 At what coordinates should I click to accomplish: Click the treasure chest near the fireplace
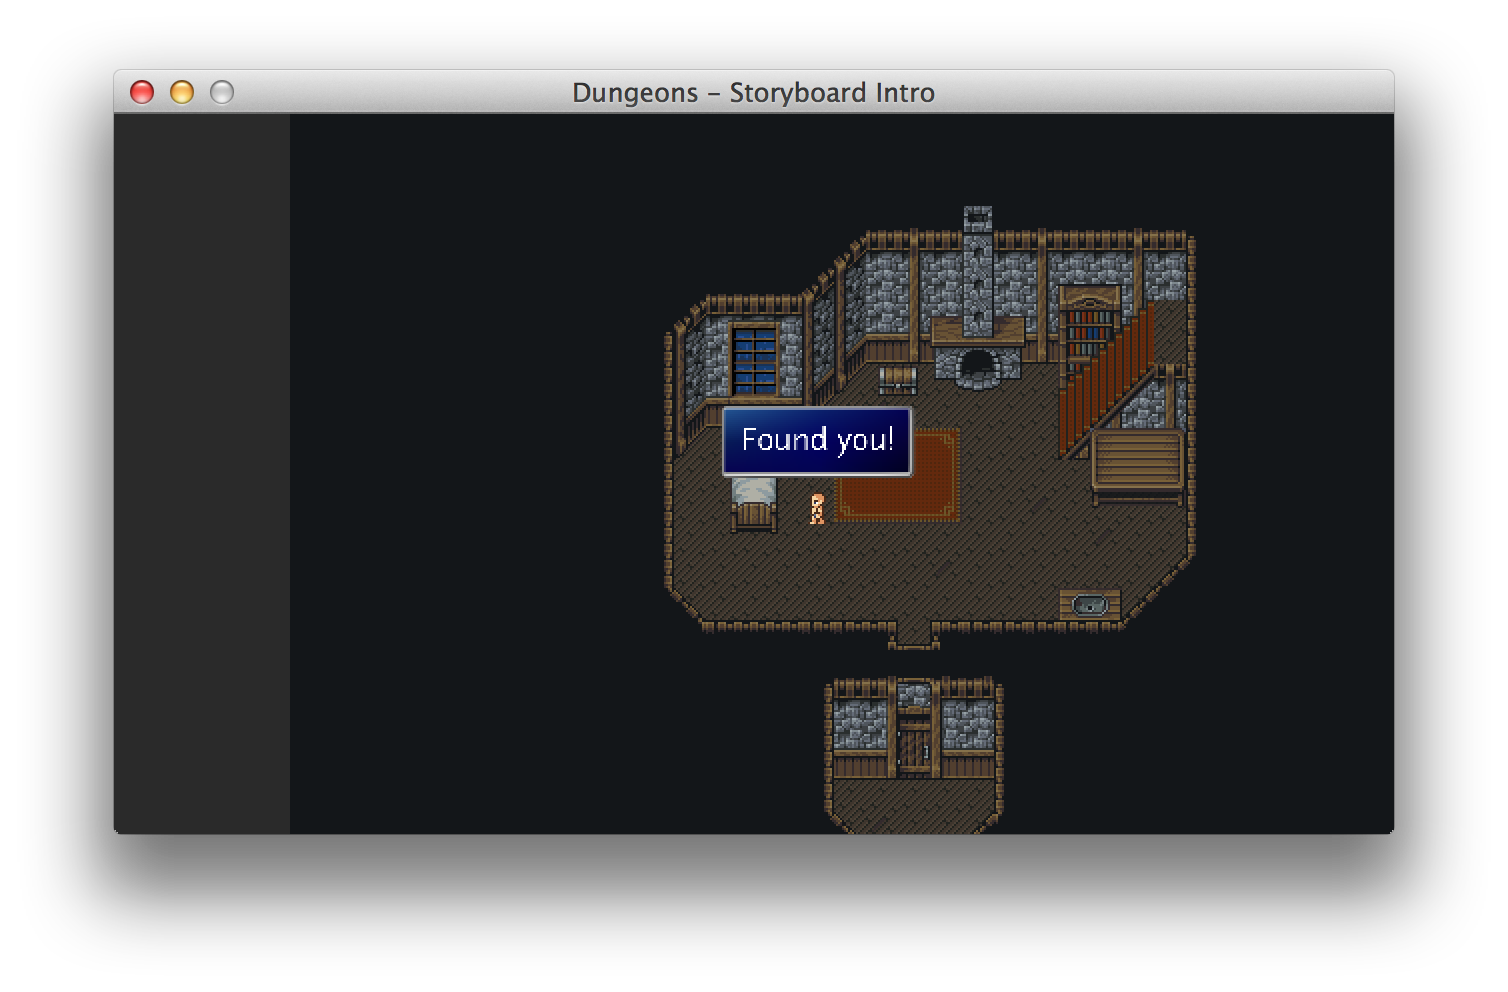[898, 379]
